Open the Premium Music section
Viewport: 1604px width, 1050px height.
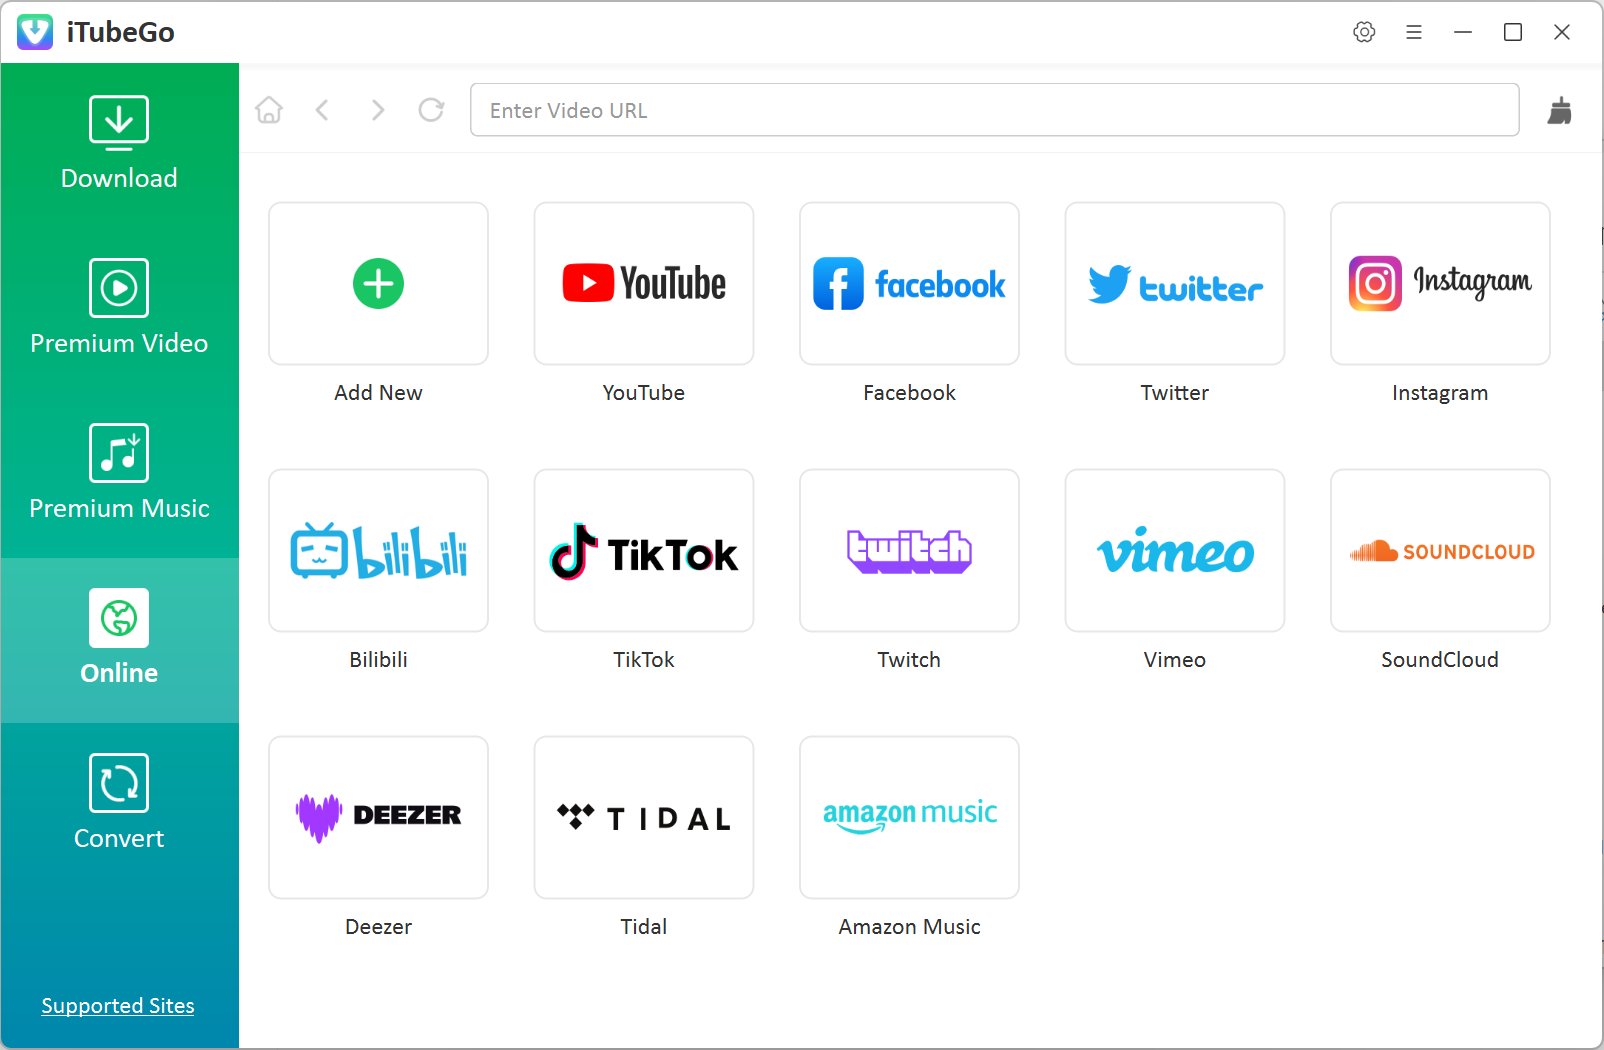(119, 472)
